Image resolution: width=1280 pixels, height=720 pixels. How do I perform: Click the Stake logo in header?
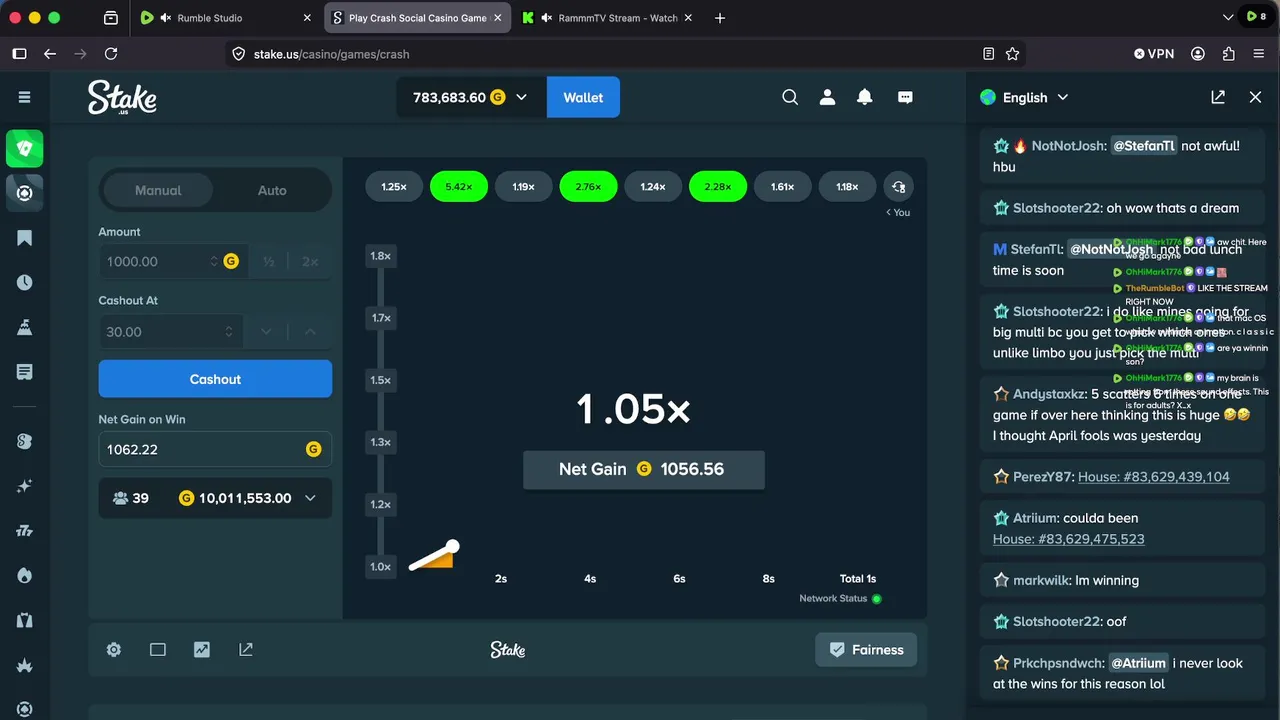click(122, 97)
